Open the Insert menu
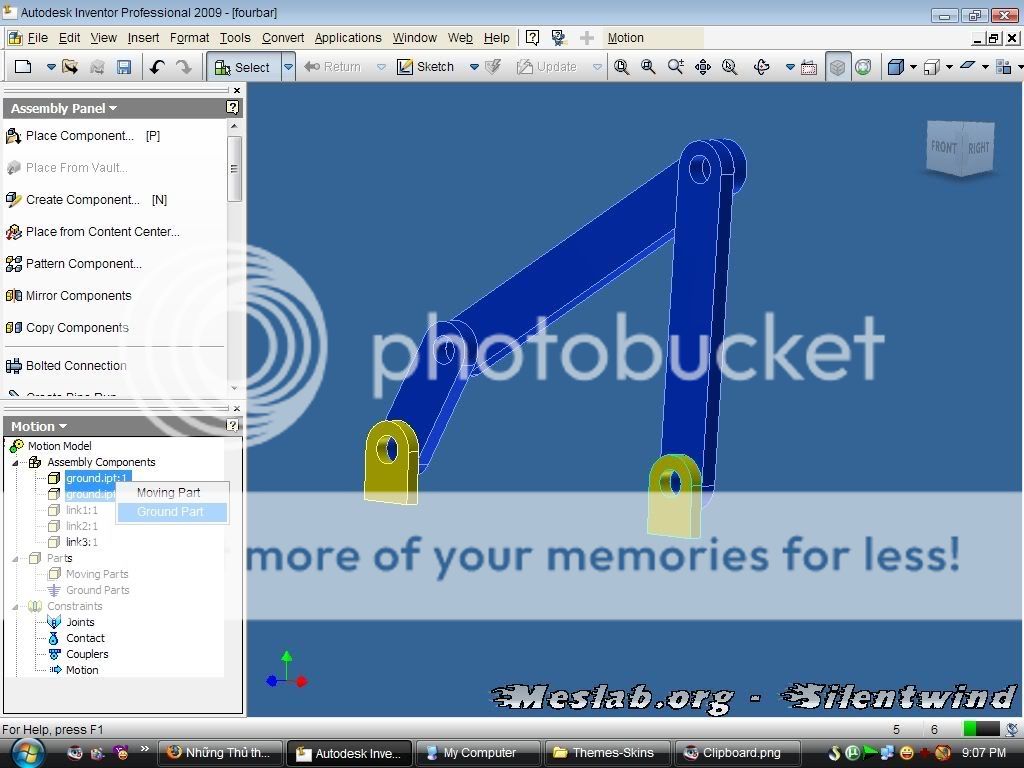Image resolution: width=1024 pixels, height=768 pixels. coord(143,38)
